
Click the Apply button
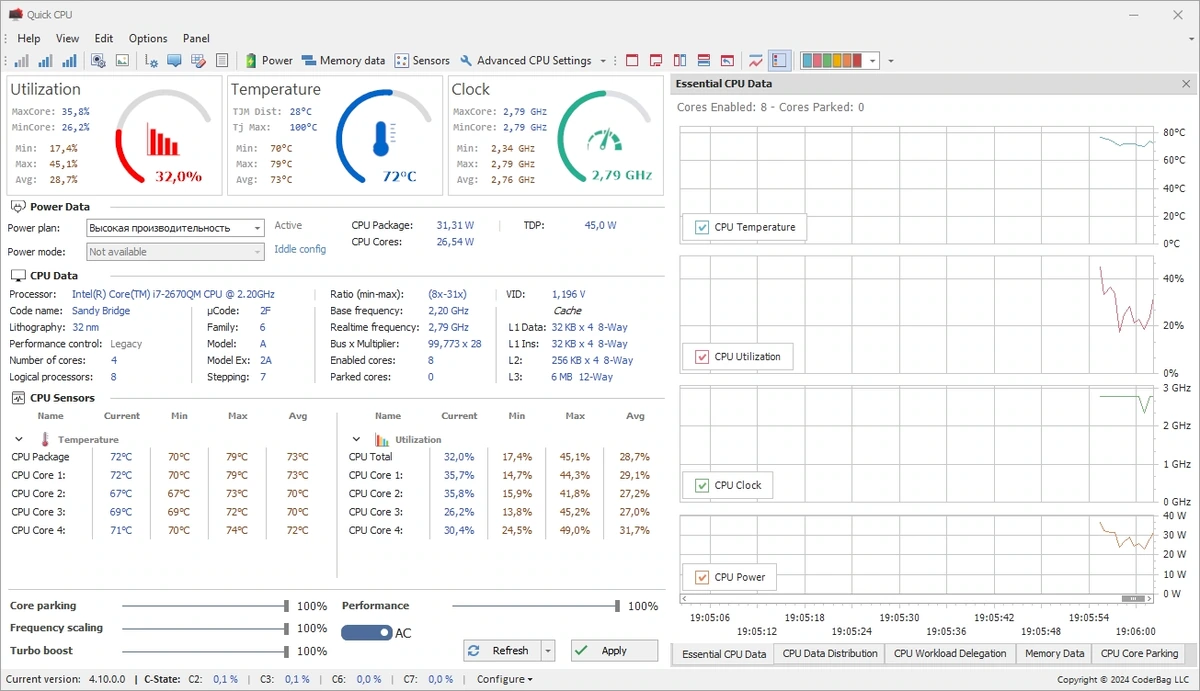point(614,651)
